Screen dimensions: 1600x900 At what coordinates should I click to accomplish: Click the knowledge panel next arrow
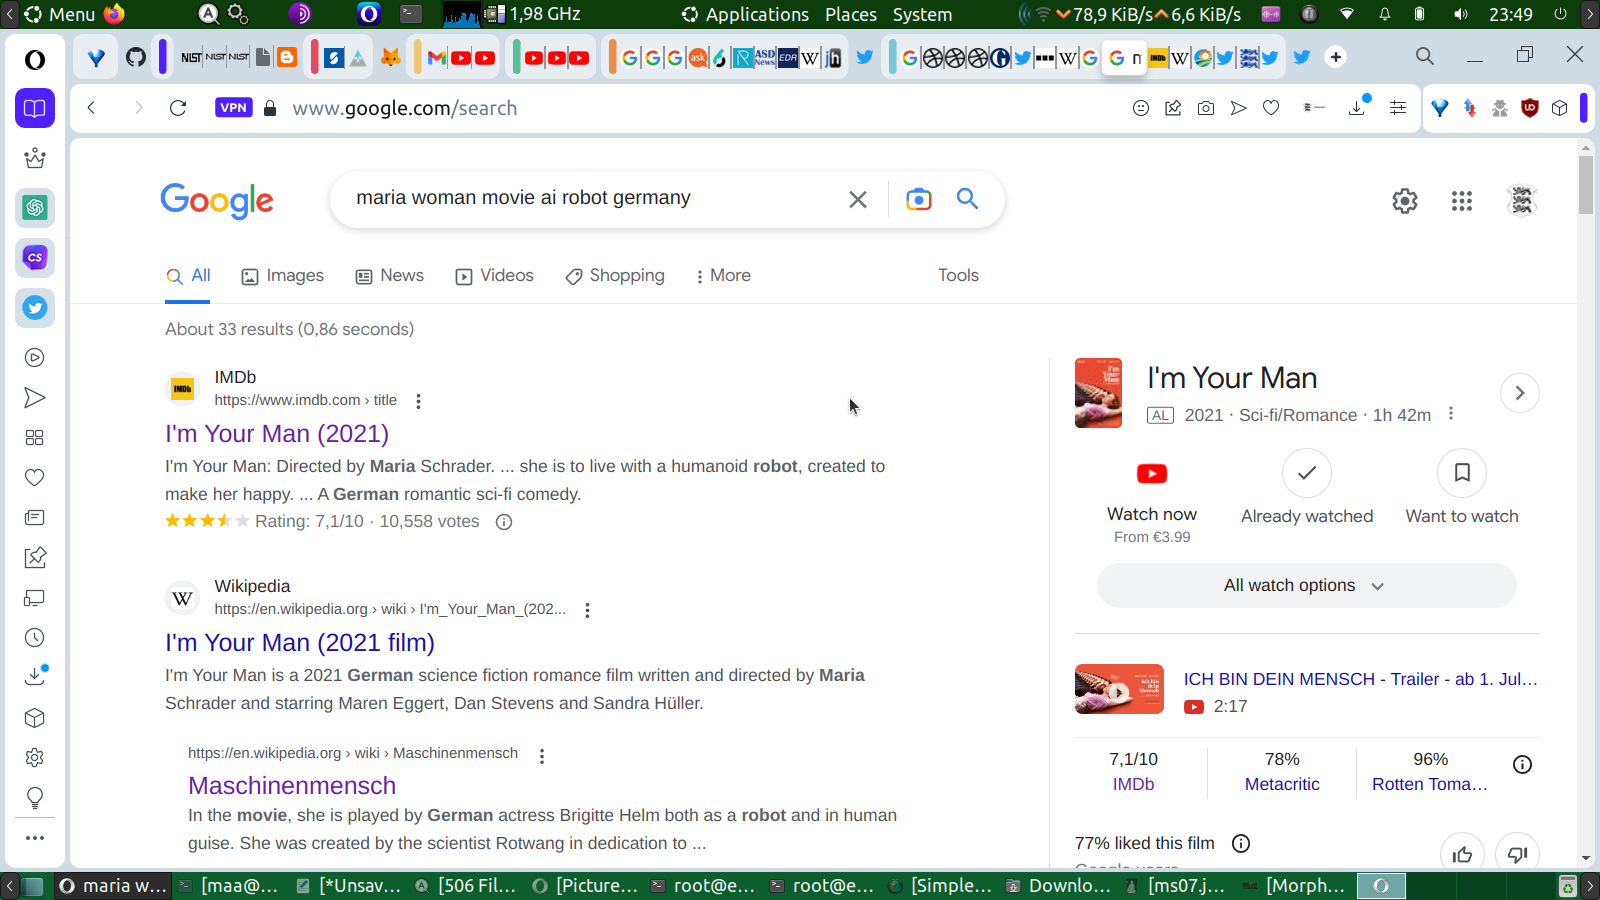(x=1520, y=393)
